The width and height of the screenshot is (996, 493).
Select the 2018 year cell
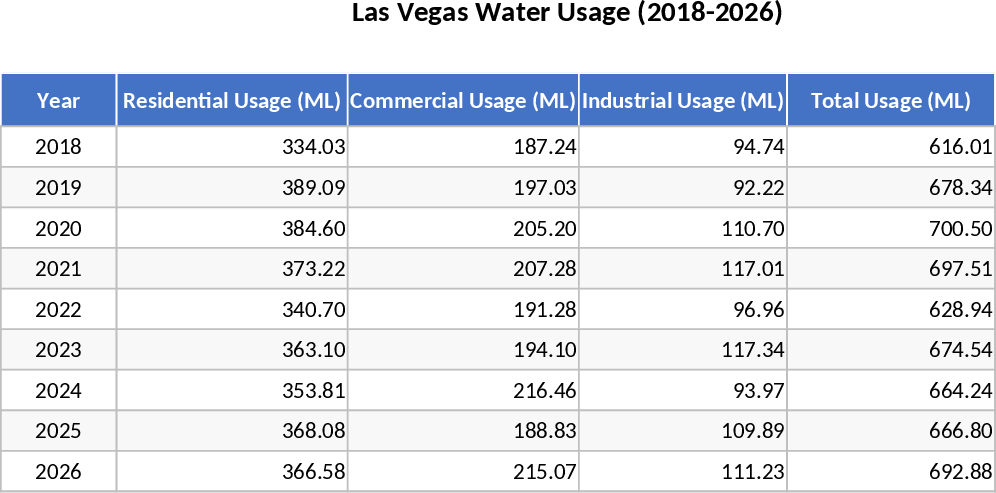[x=58, y=147]
